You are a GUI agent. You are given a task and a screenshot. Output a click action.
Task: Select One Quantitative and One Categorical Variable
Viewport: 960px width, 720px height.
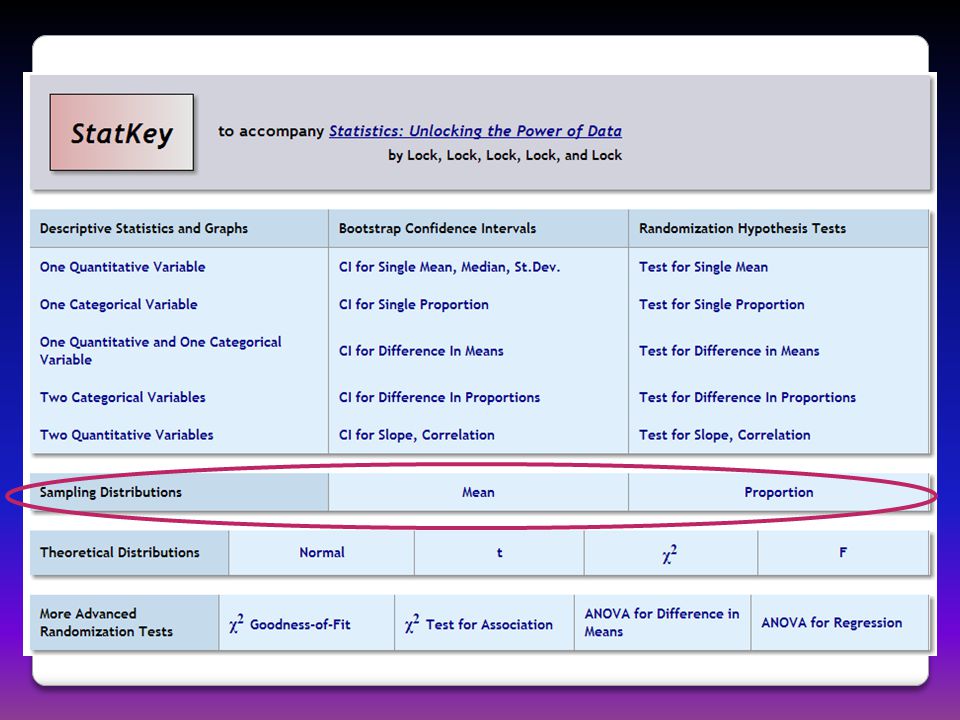tap(160, 351)
